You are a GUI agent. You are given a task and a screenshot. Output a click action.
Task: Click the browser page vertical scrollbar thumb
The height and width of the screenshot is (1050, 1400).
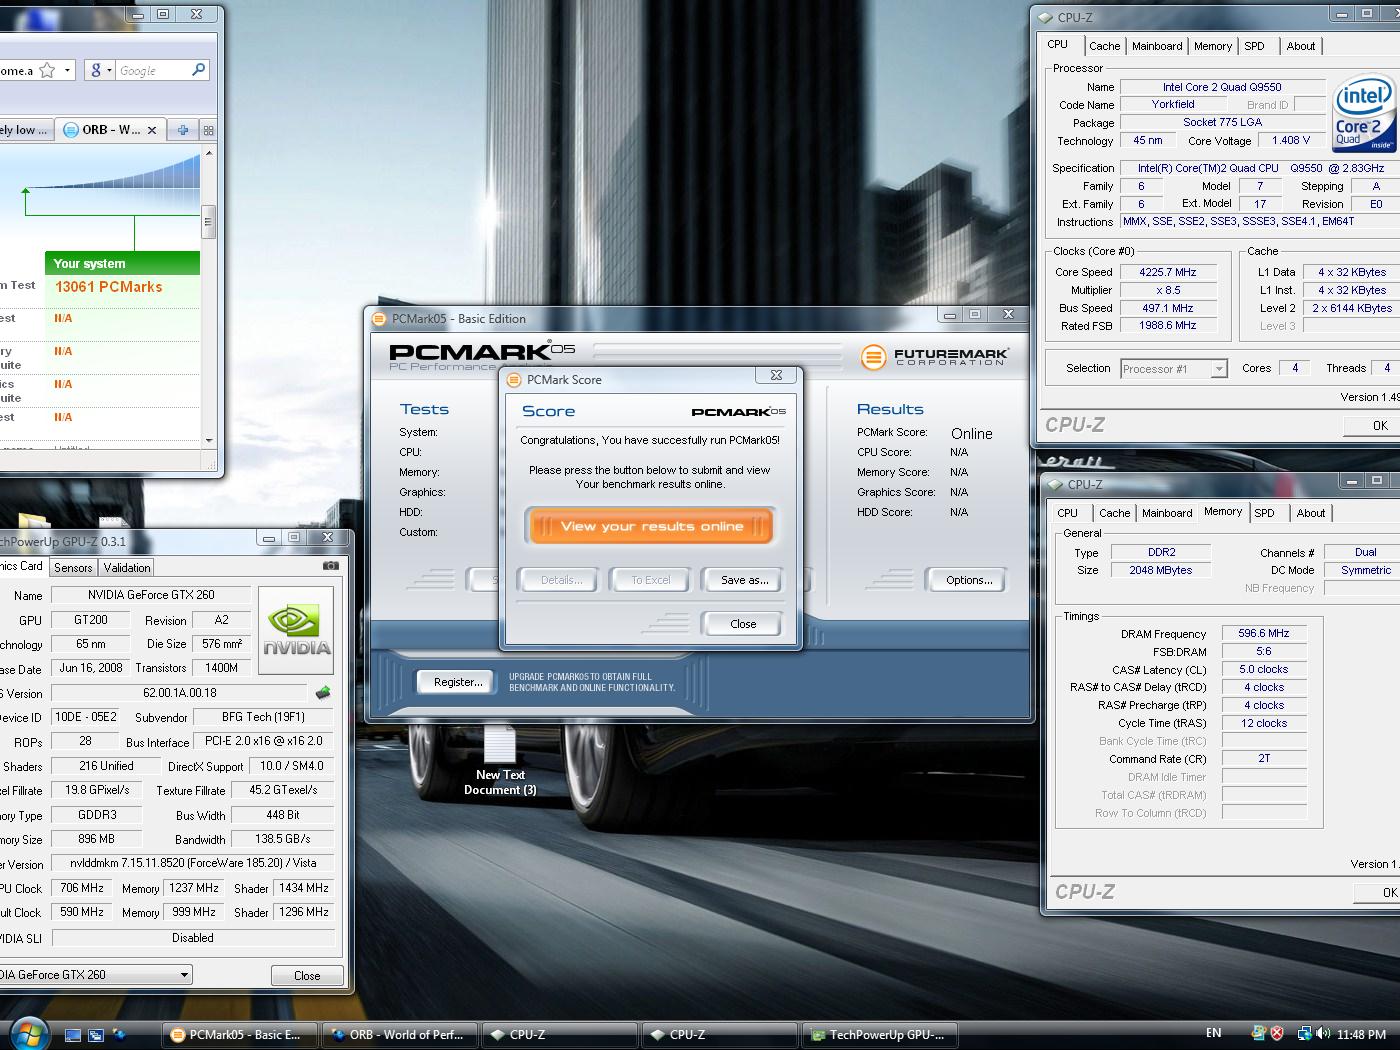[208, 221]
